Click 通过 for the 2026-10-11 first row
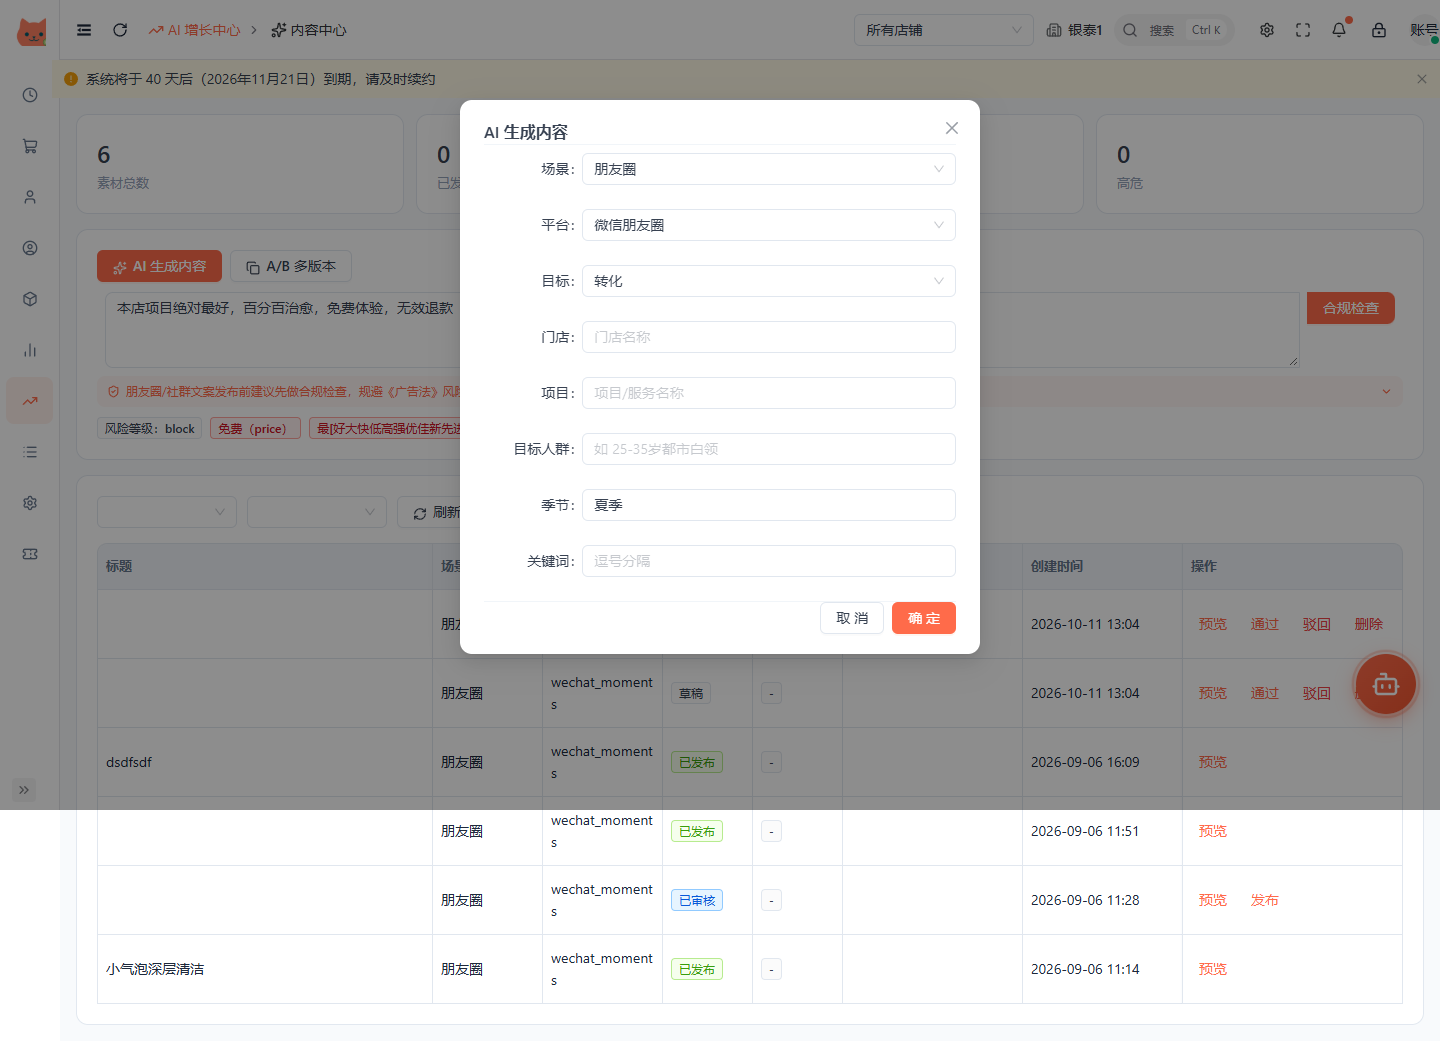 1264,624
